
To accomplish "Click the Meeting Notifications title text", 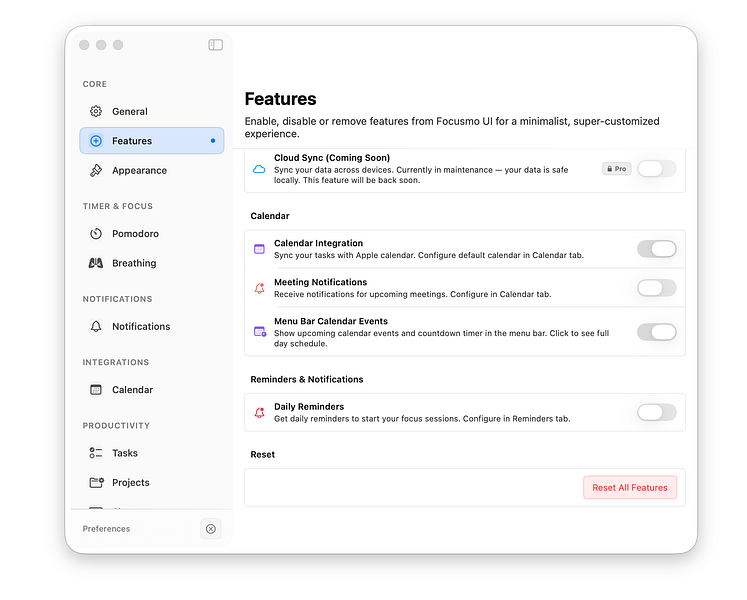I will coord(321,282).
